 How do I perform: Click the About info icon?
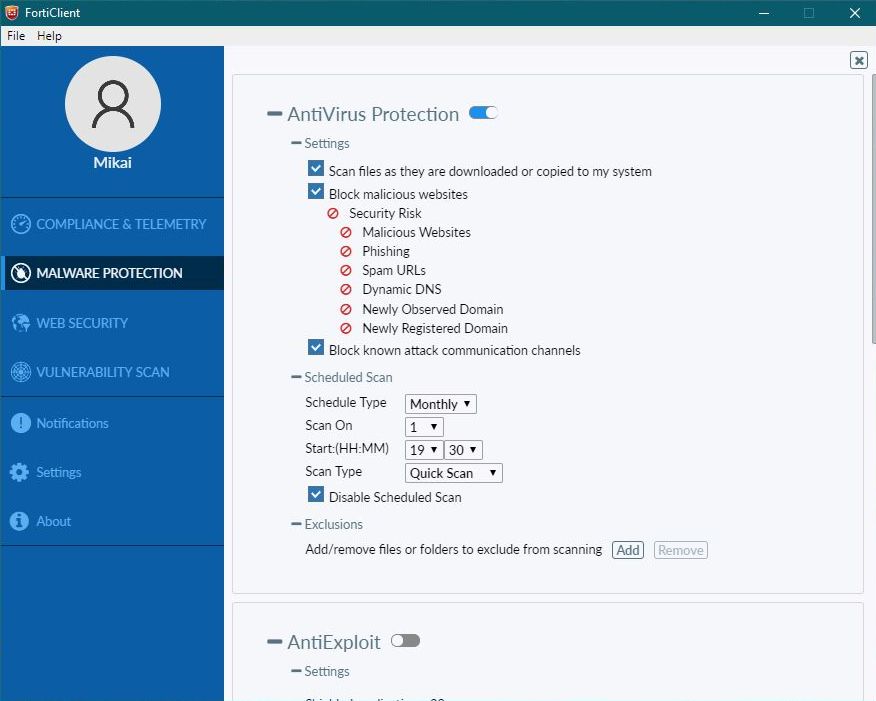[19, 521]
